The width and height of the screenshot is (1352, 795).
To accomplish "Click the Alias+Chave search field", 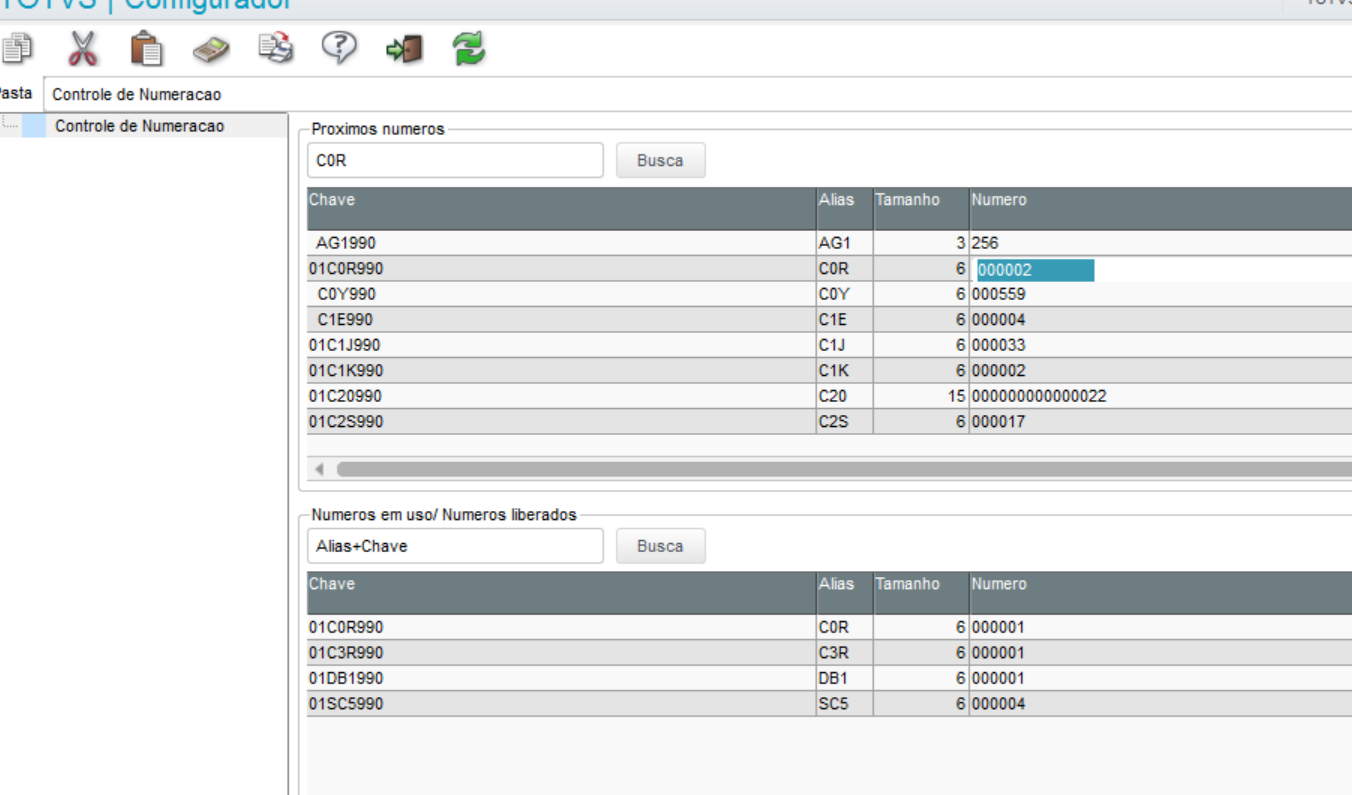I will [x=455, y=546].
